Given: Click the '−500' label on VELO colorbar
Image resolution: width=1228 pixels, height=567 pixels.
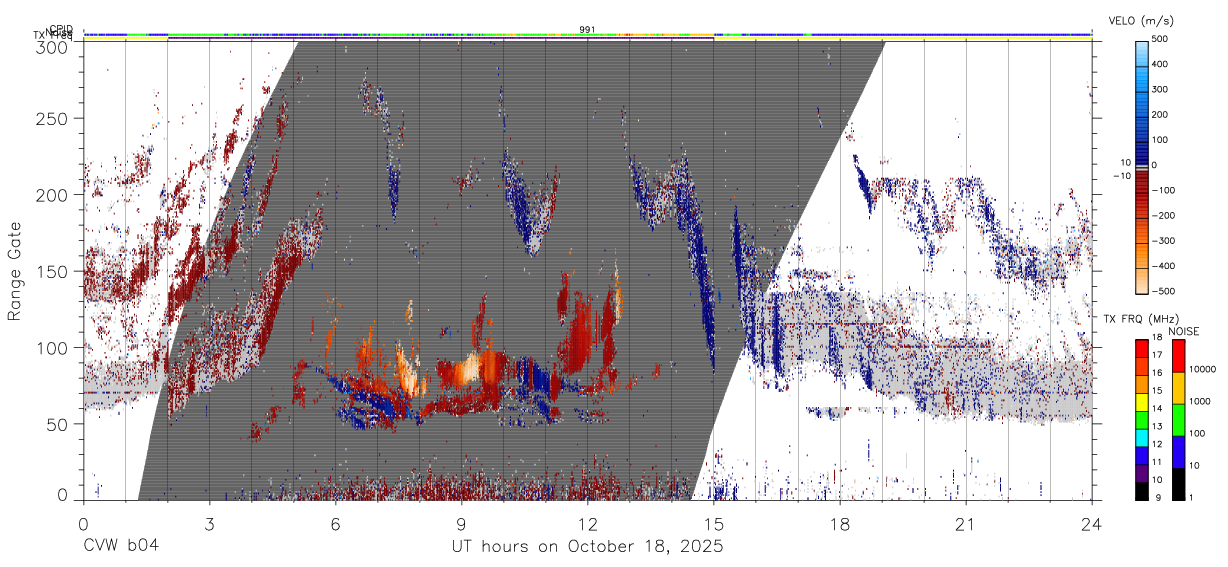Looking at the screenshot, I should (x=1166, y=291).
